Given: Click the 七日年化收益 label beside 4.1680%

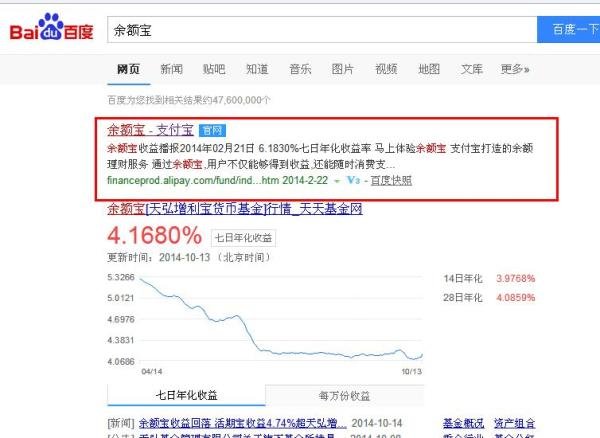Looking at the screenshot, I should coord(243,238).
